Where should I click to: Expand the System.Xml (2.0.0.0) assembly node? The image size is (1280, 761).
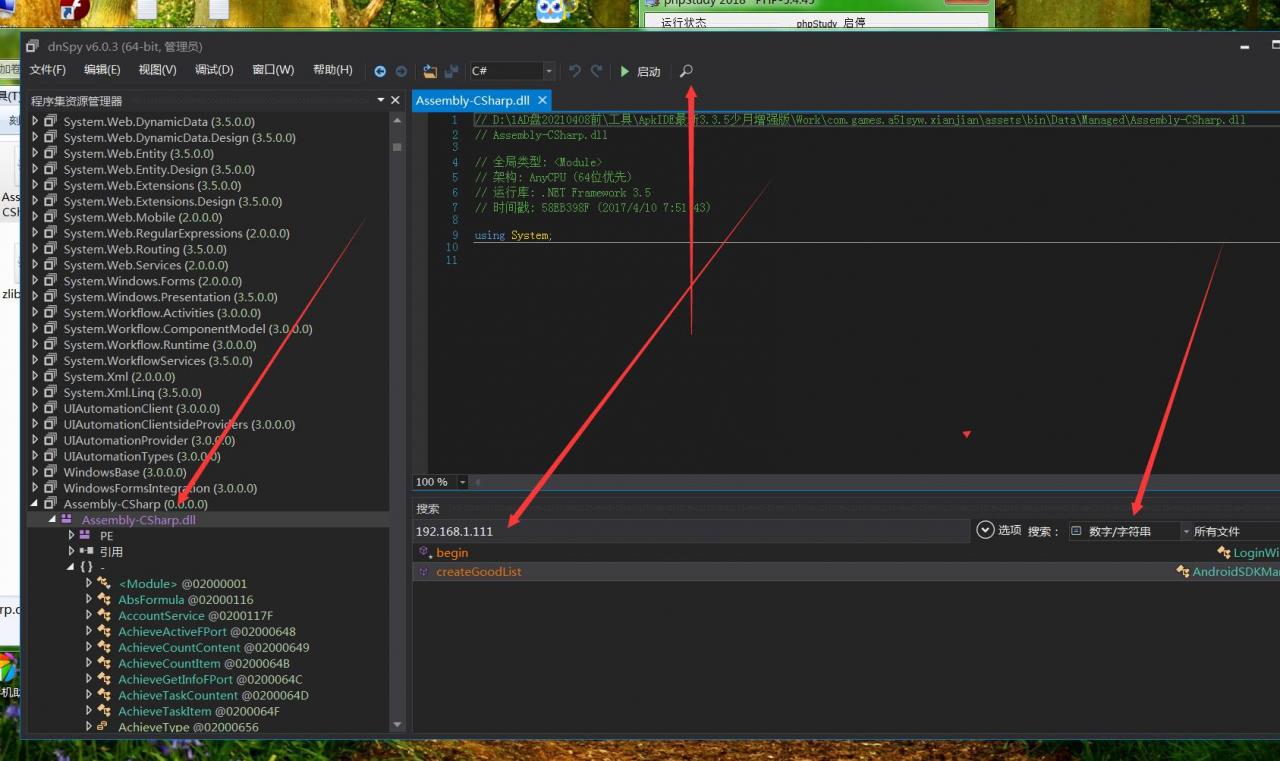click(36, 377)
